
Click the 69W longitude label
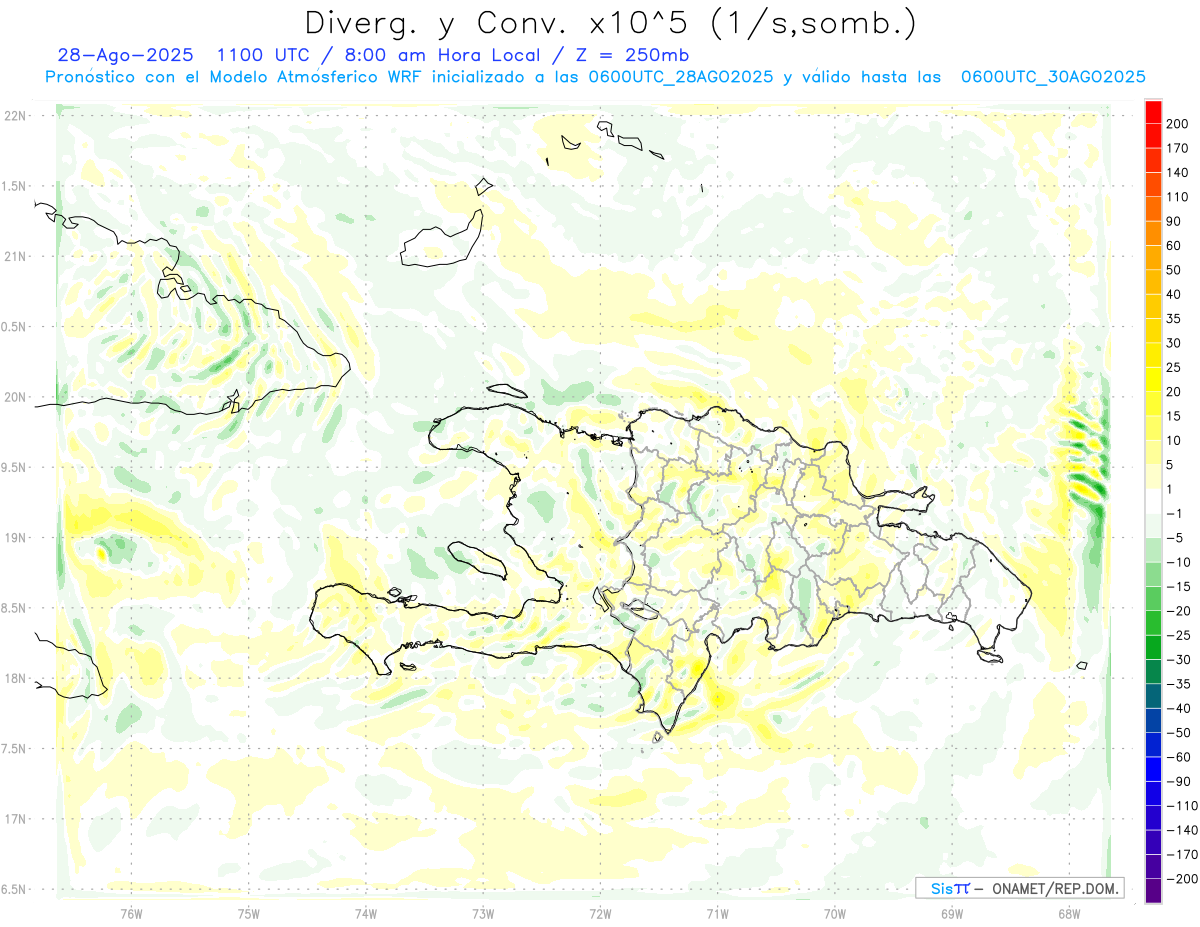tap(952, 913)
